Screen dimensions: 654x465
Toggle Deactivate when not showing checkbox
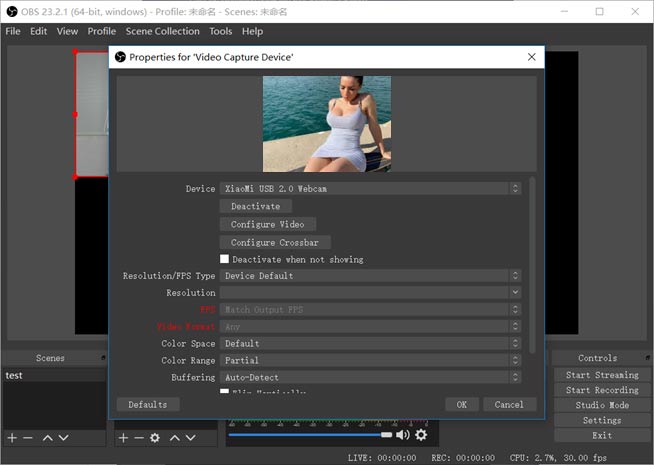(224, 259)
